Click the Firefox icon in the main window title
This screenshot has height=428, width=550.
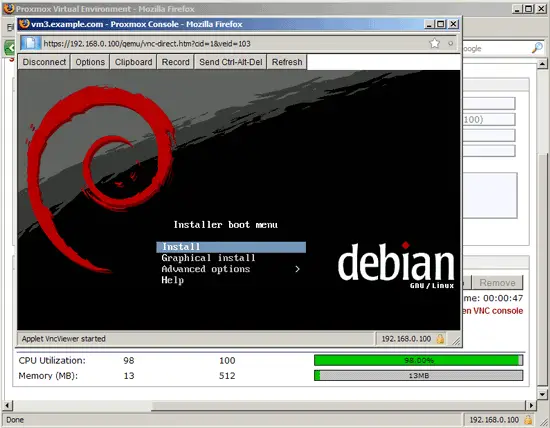[9, 8]
